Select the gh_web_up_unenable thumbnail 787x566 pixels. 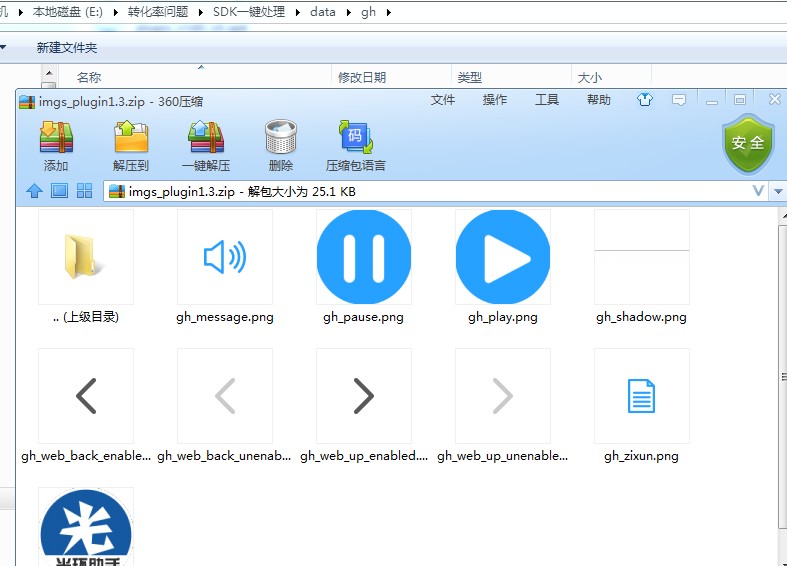pos(503,396)
